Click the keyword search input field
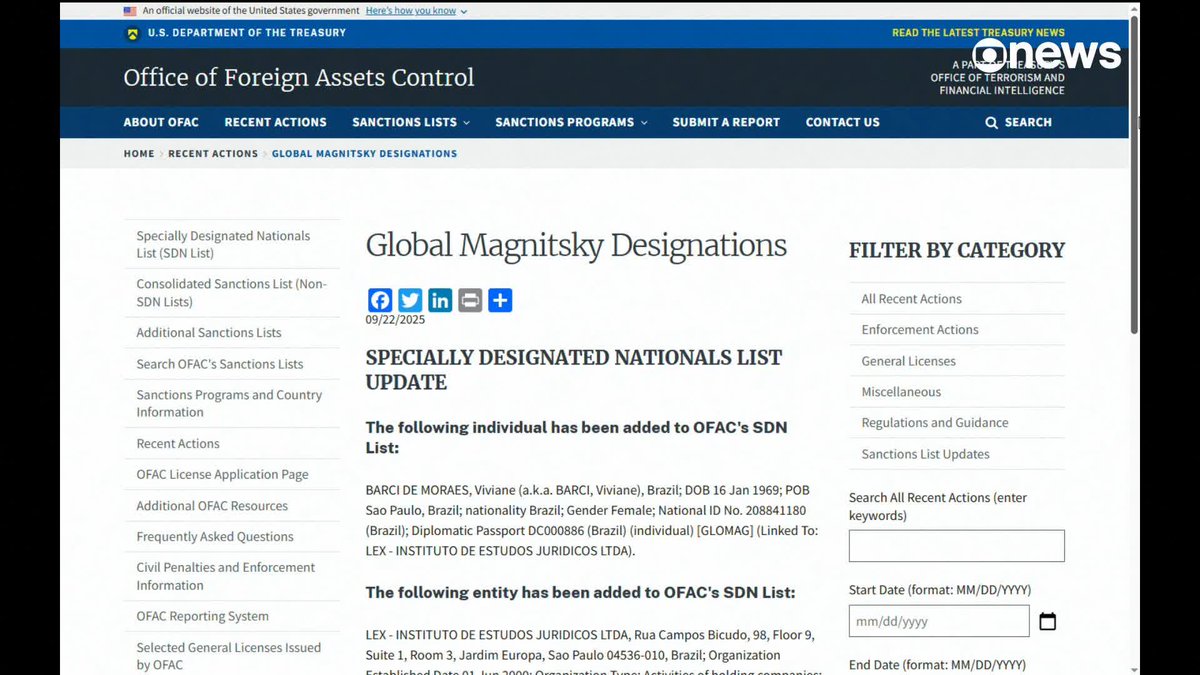 click(957, 546)
